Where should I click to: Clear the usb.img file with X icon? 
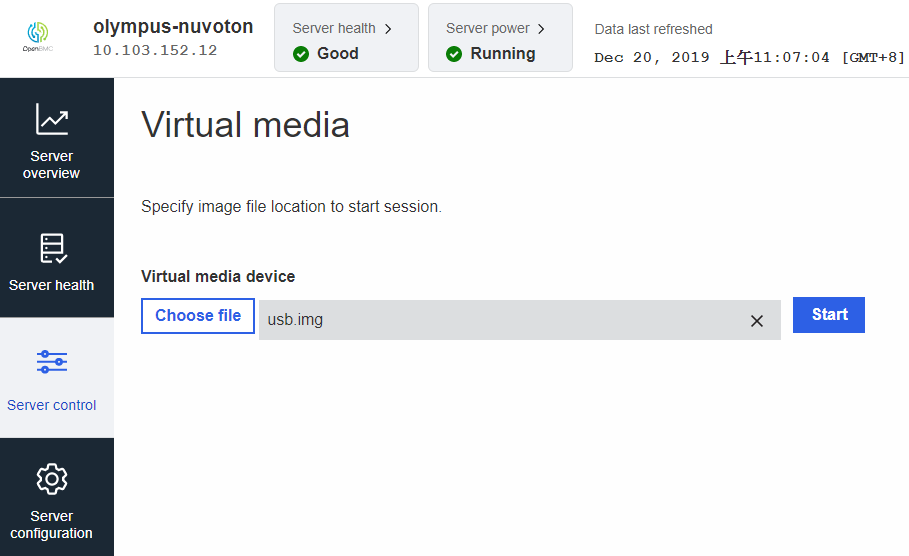tap(757, 321)
